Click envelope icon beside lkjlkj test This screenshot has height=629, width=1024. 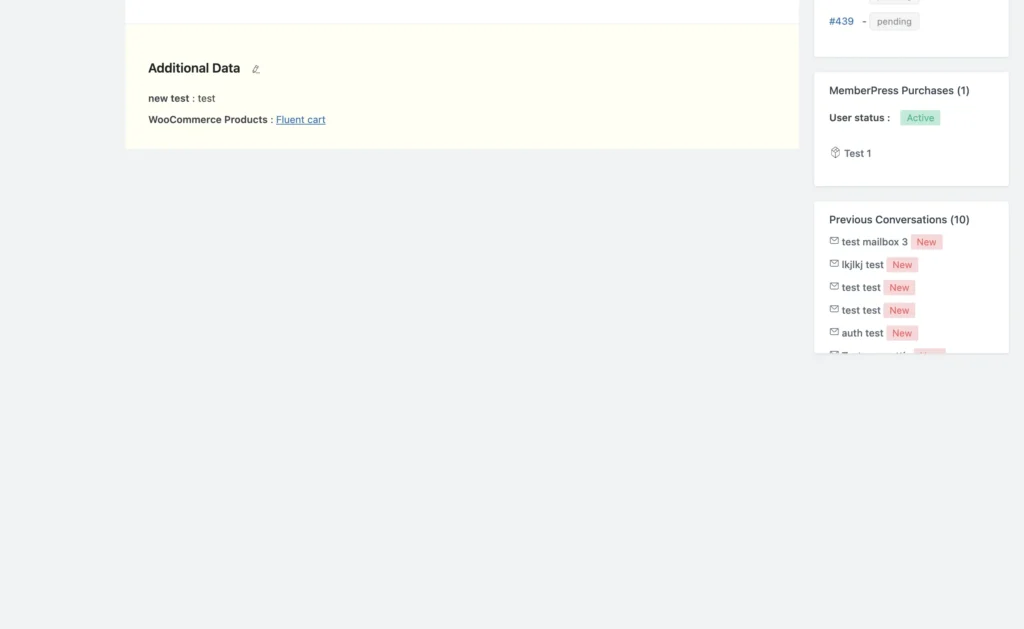pos(834,264)
